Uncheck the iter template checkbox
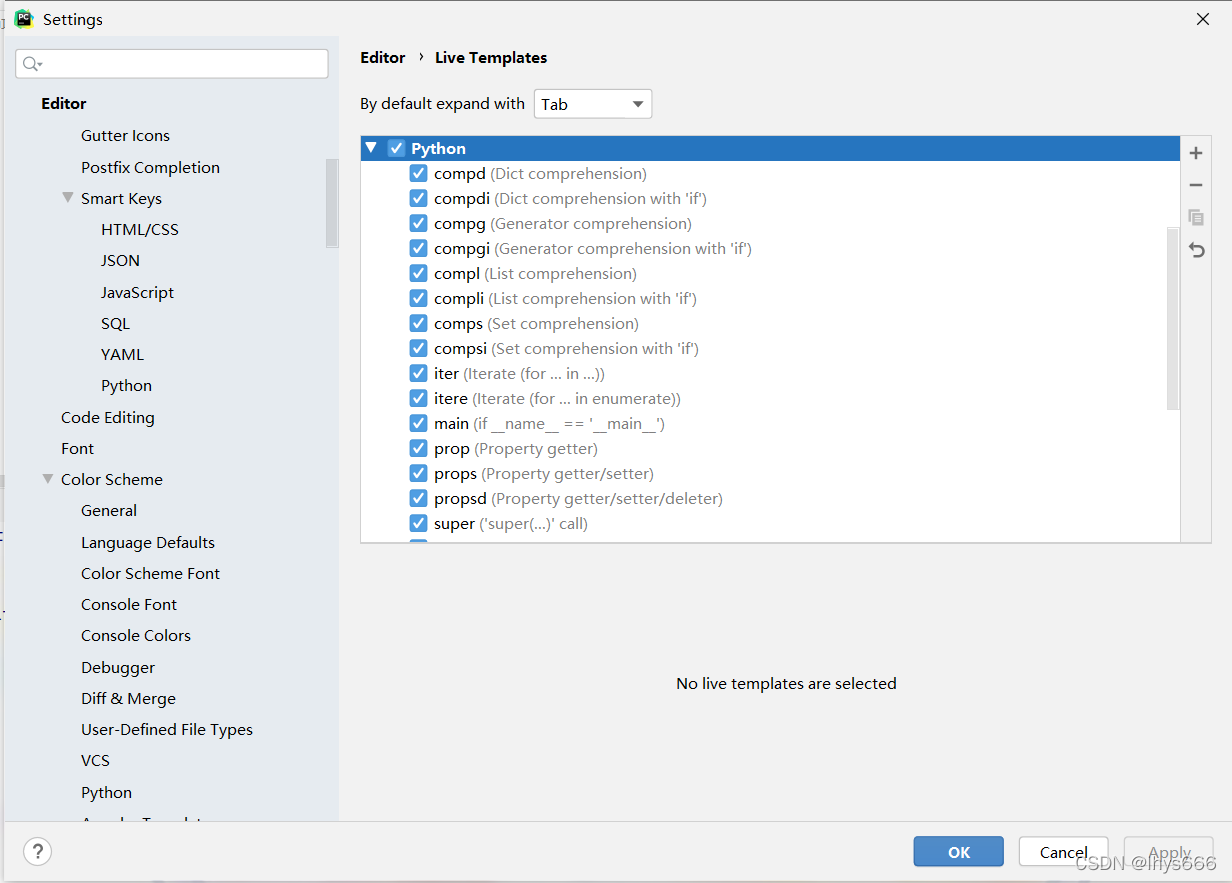This screenshot has height=883, width=1232. point(419,373)
